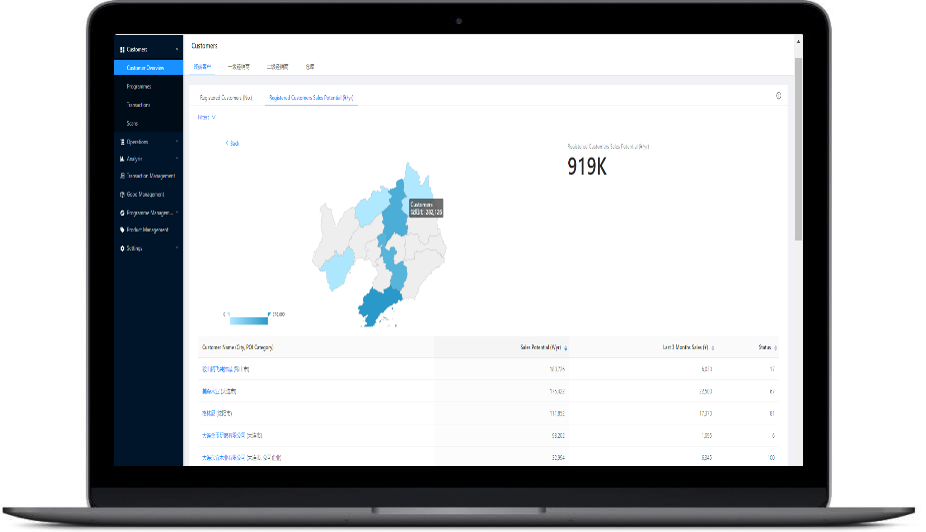Open the Programmes sidebar item

[139, 87]
